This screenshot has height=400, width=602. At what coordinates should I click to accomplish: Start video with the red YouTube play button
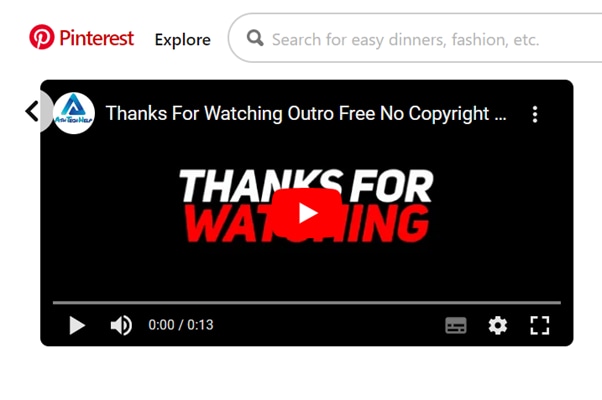pos(308,213)
